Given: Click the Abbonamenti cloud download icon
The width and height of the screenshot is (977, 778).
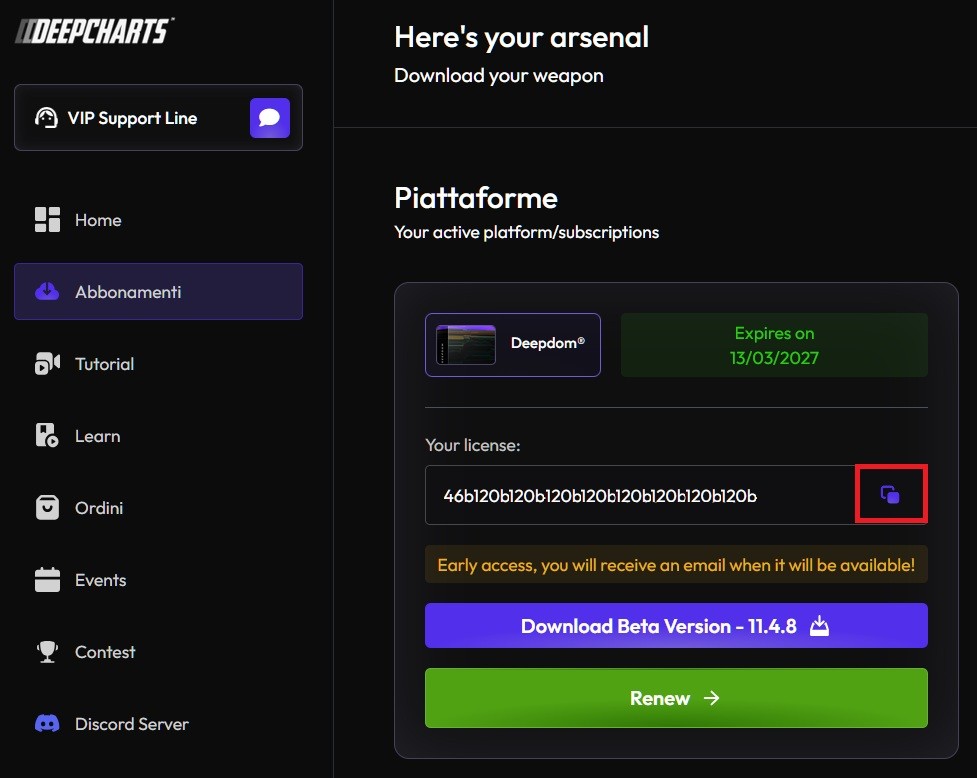Looking at the screenshot, I should 47,291.
